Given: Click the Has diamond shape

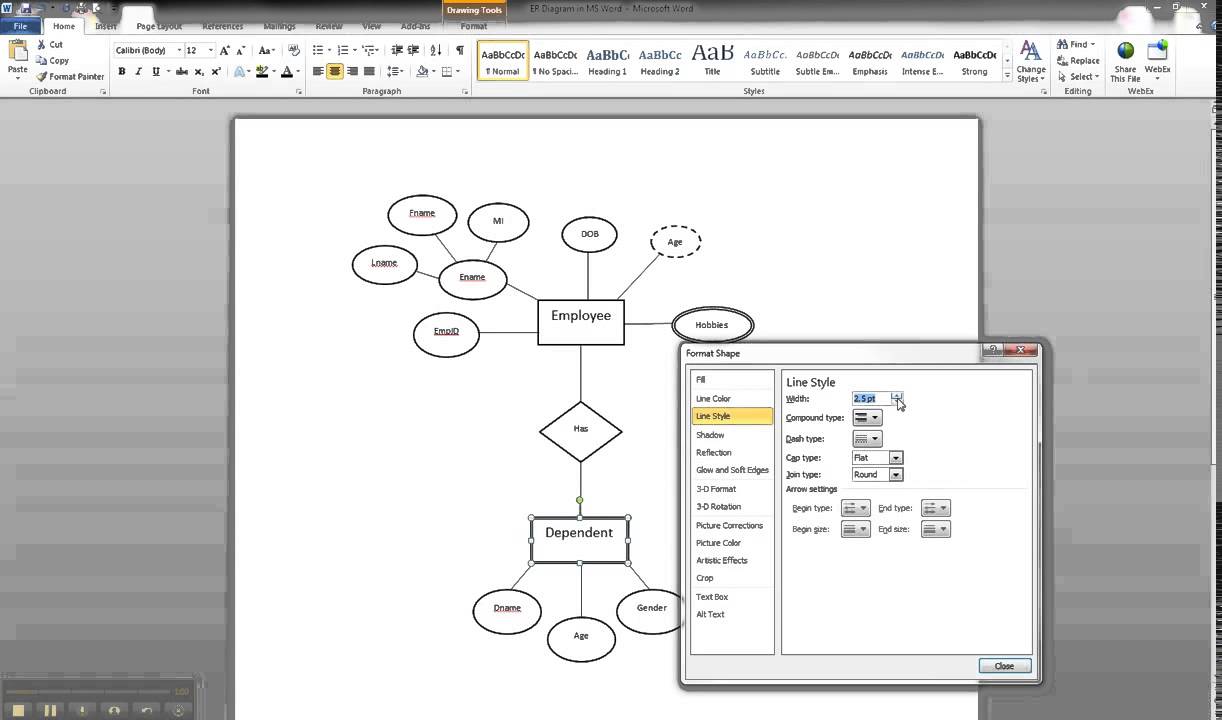Looking at the screenshot, I should coord(581,431).
